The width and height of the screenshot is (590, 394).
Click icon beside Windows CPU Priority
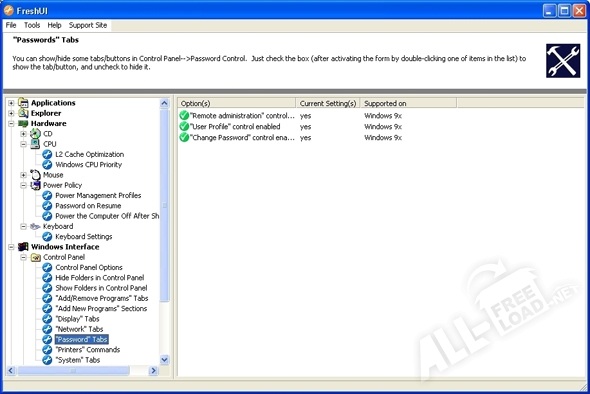(47, 164)
